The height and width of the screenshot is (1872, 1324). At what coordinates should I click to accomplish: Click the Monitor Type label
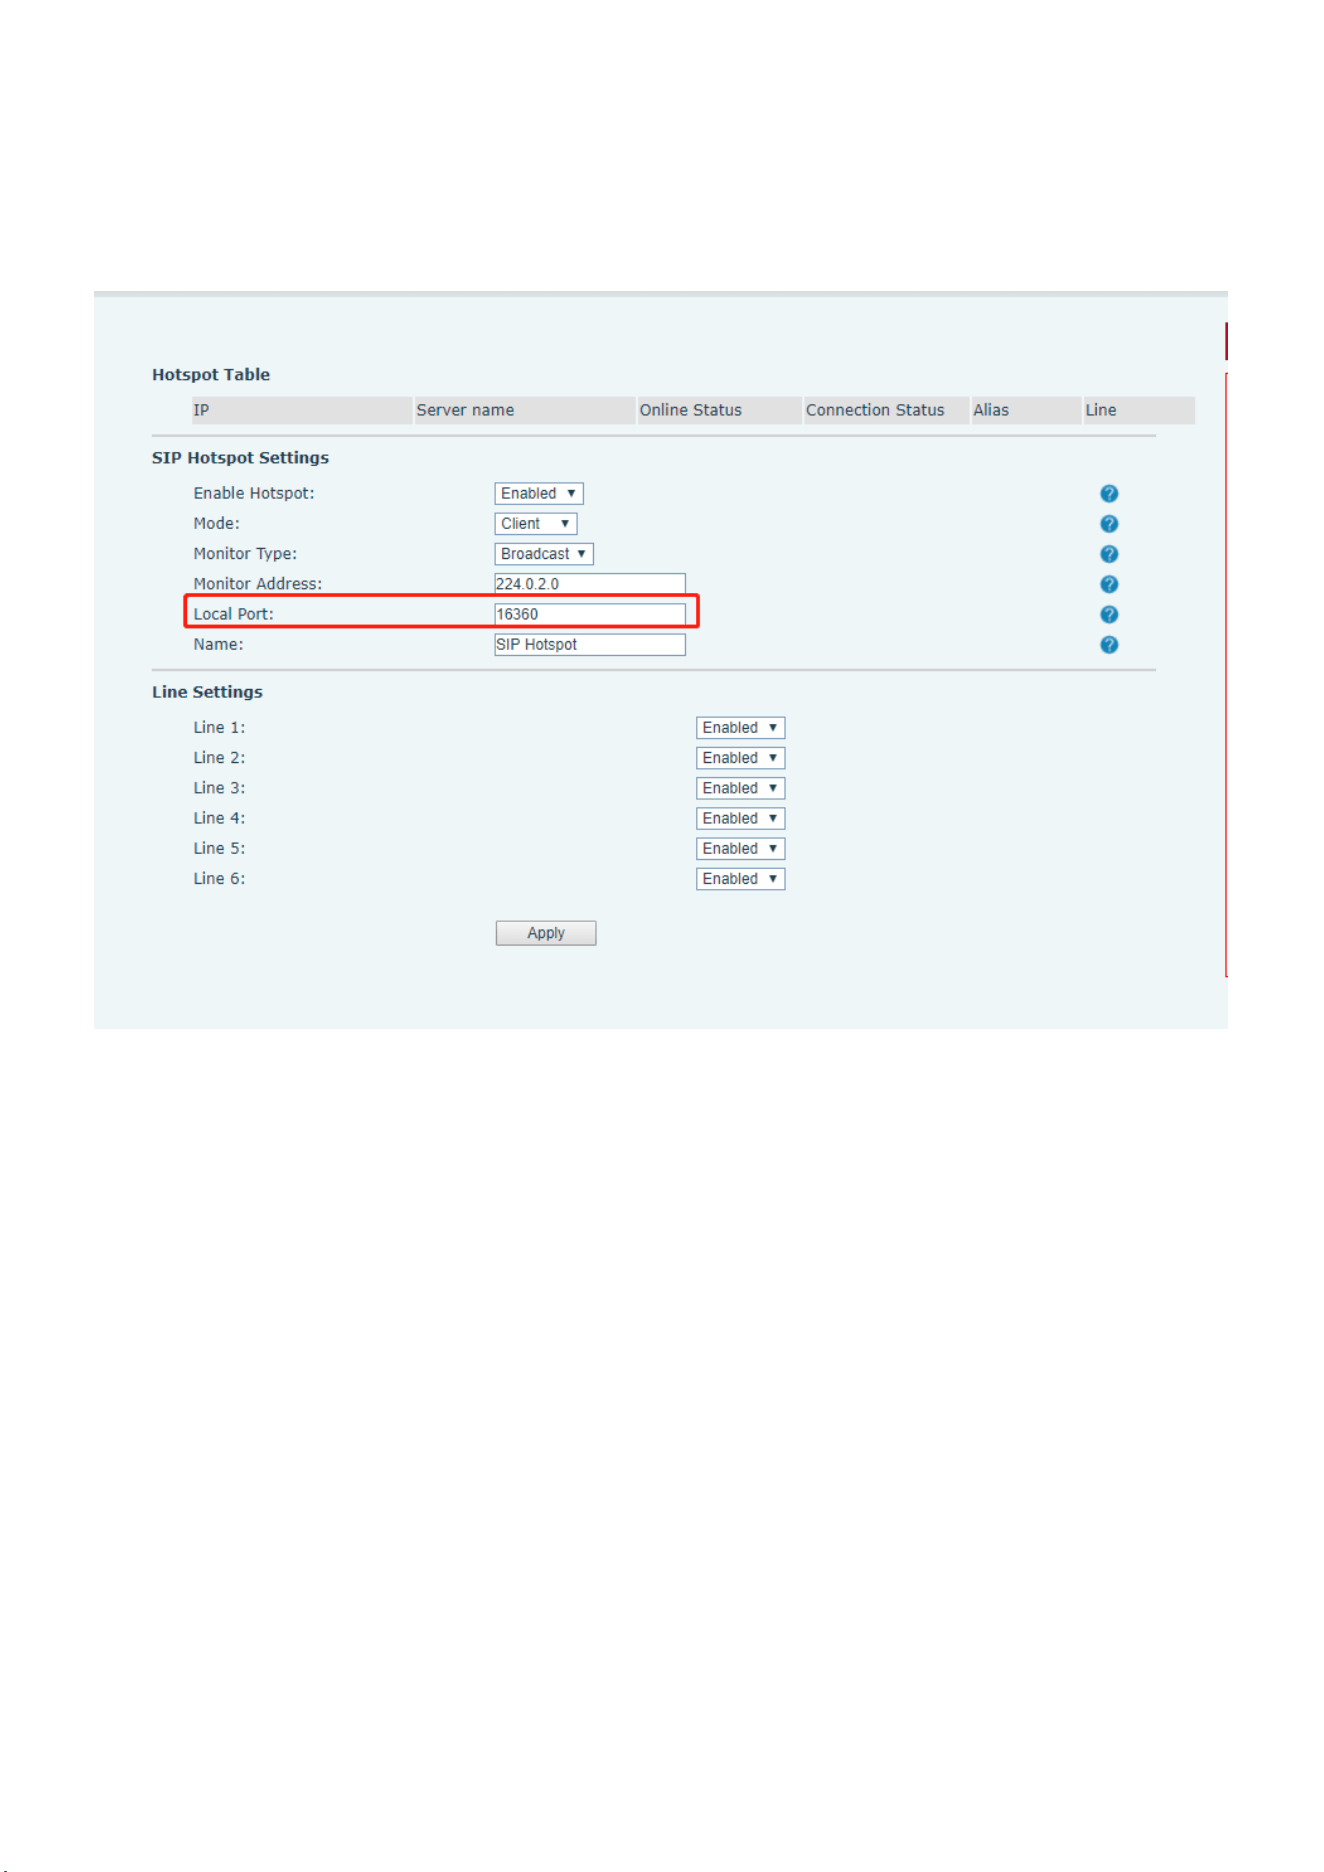(x=245, y=554)
